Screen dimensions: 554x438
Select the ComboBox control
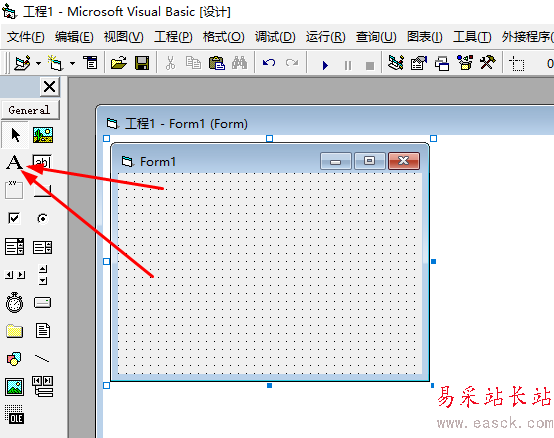(14, 247)
